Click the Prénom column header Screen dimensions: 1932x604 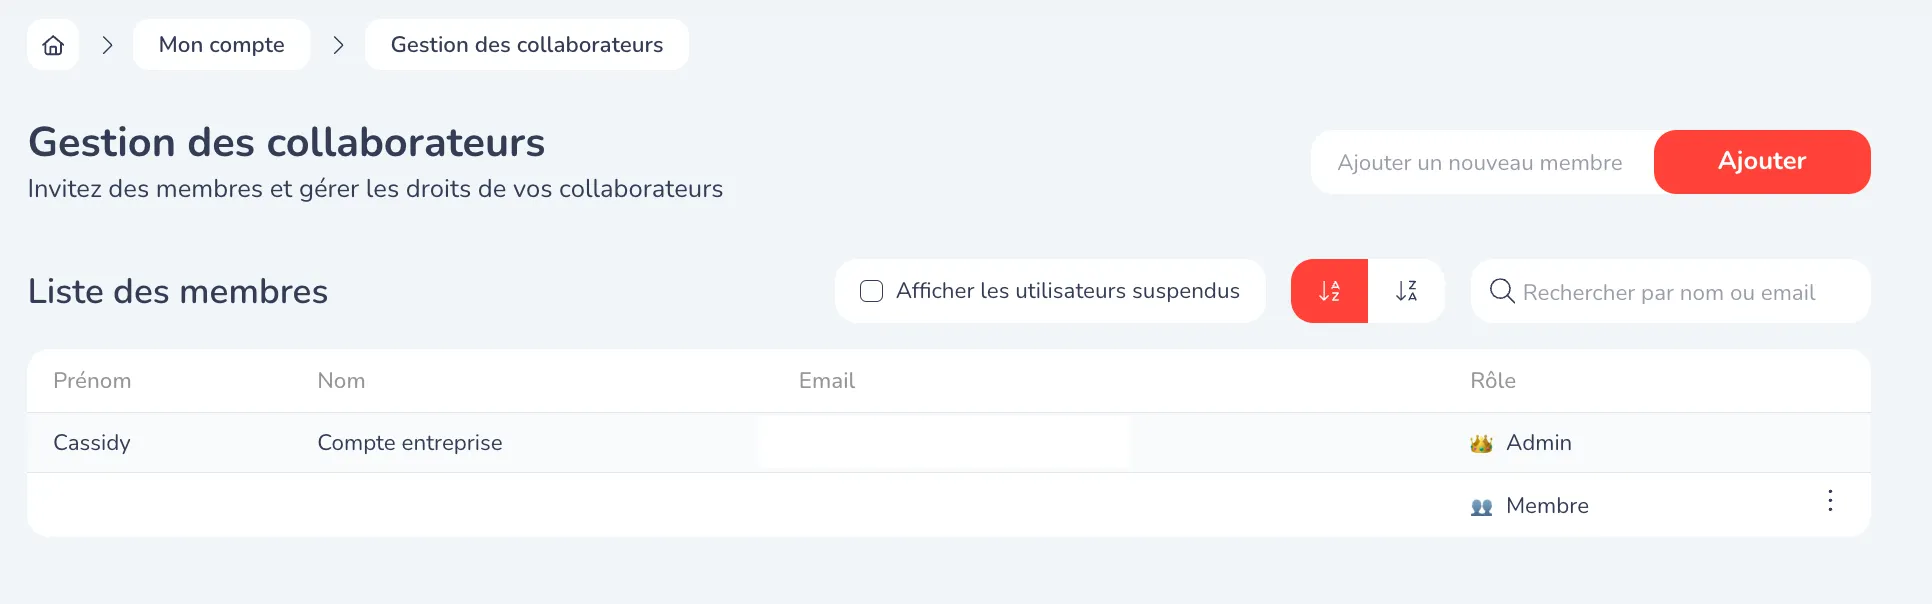point(92,381)
